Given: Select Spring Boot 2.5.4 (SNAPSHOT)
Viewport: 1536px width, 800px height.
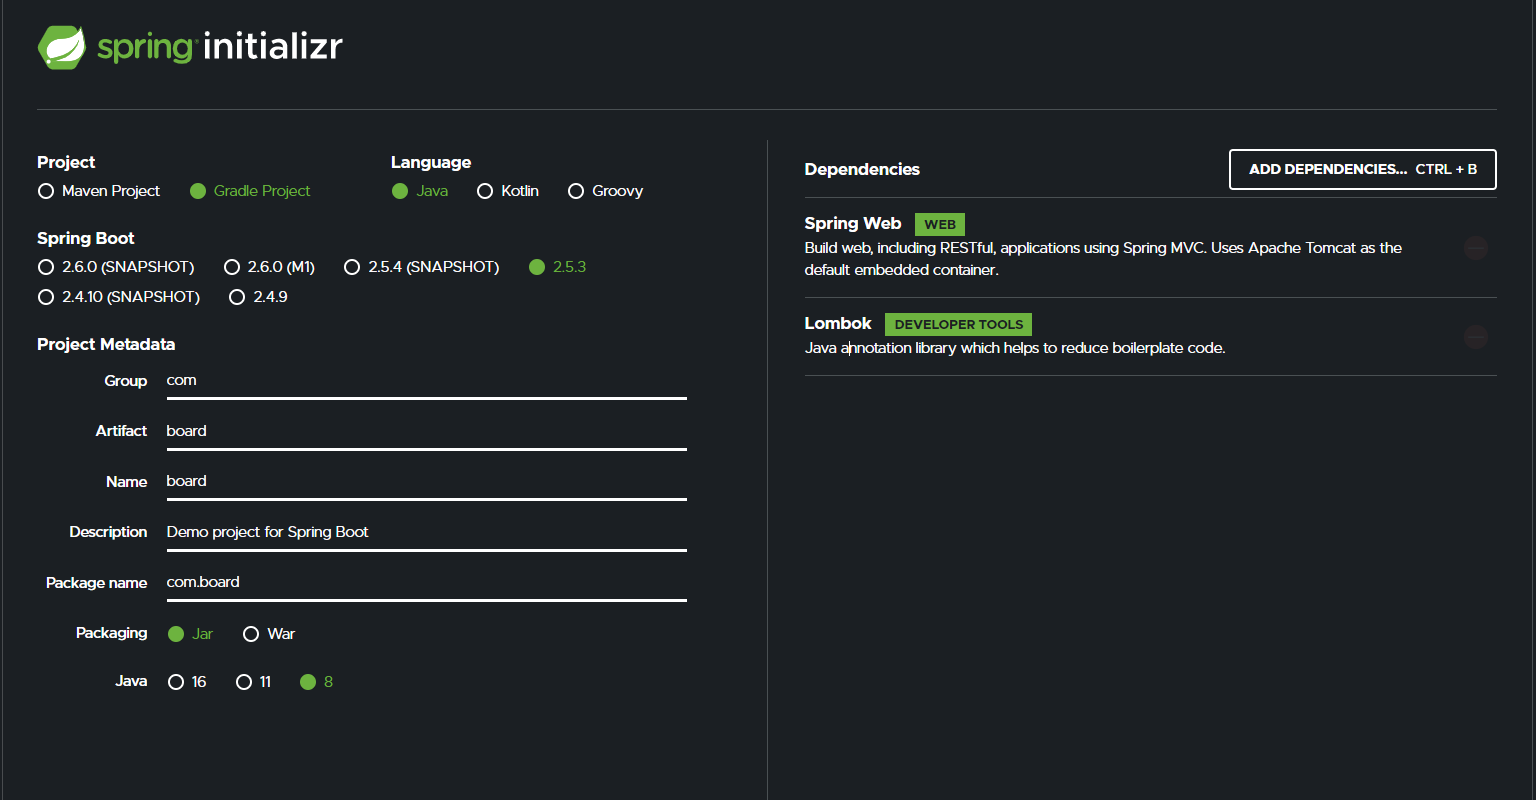Looking at the screenshot, I should (x=421, y=267).
